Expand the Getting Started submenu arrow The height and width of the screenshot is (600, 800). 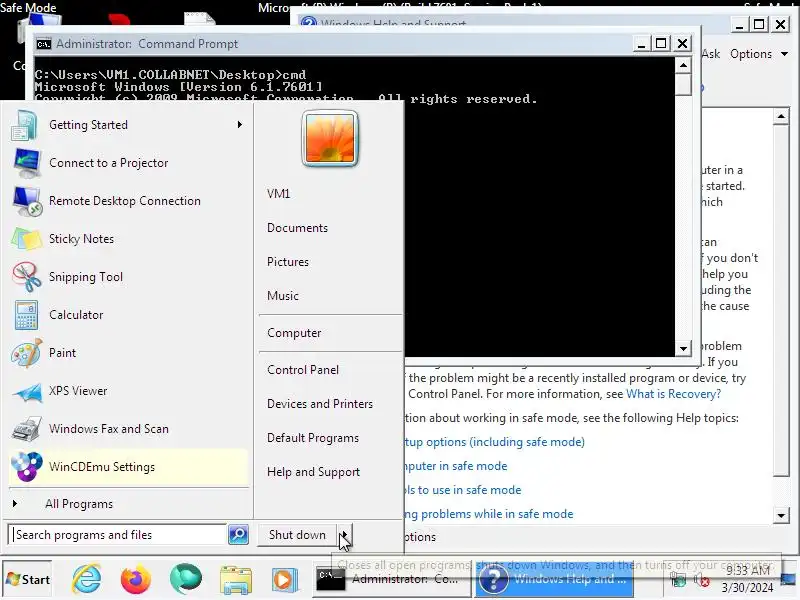pos(239,125)
